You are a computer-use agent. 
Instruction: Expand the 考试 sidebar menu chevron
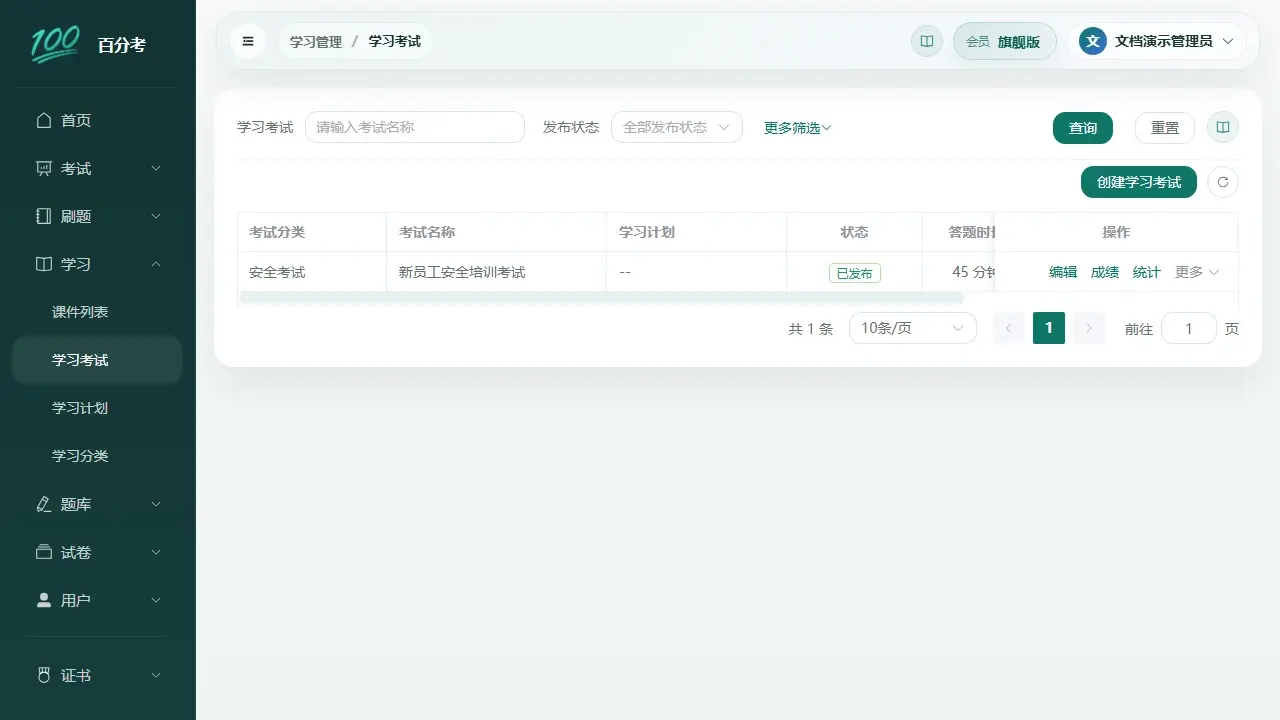point(156,168)
